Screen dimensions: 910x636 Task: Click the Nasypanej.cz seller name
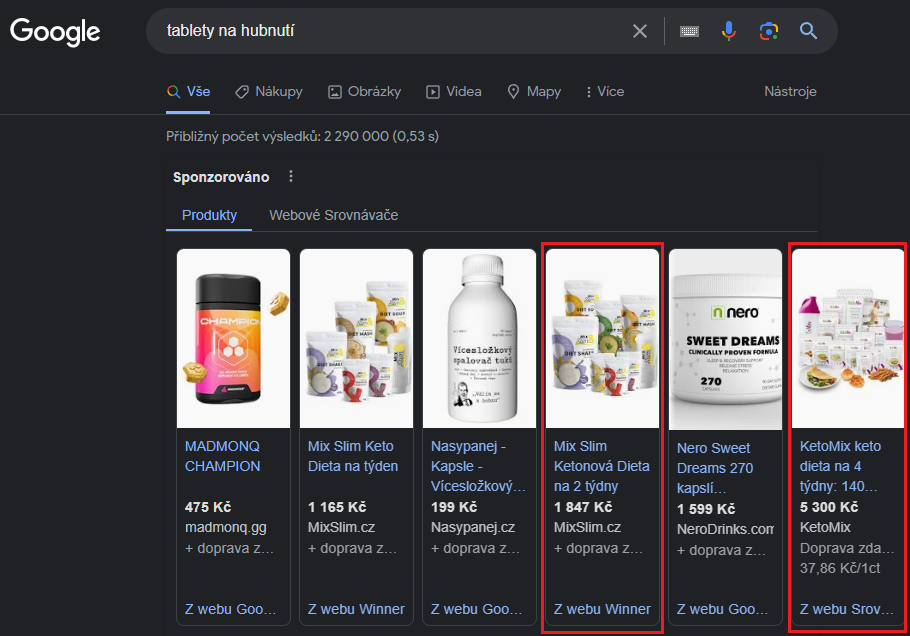point(473,527)
